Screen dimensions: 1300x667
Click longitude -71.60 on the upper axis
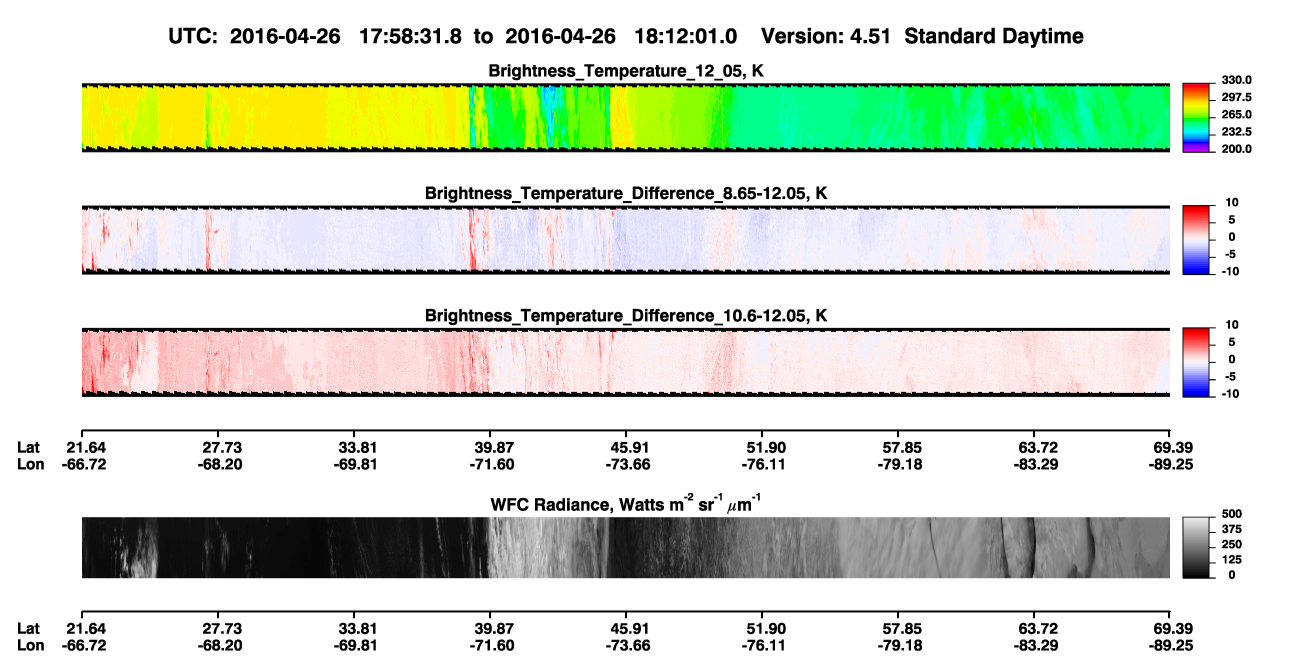pos(490,464)
